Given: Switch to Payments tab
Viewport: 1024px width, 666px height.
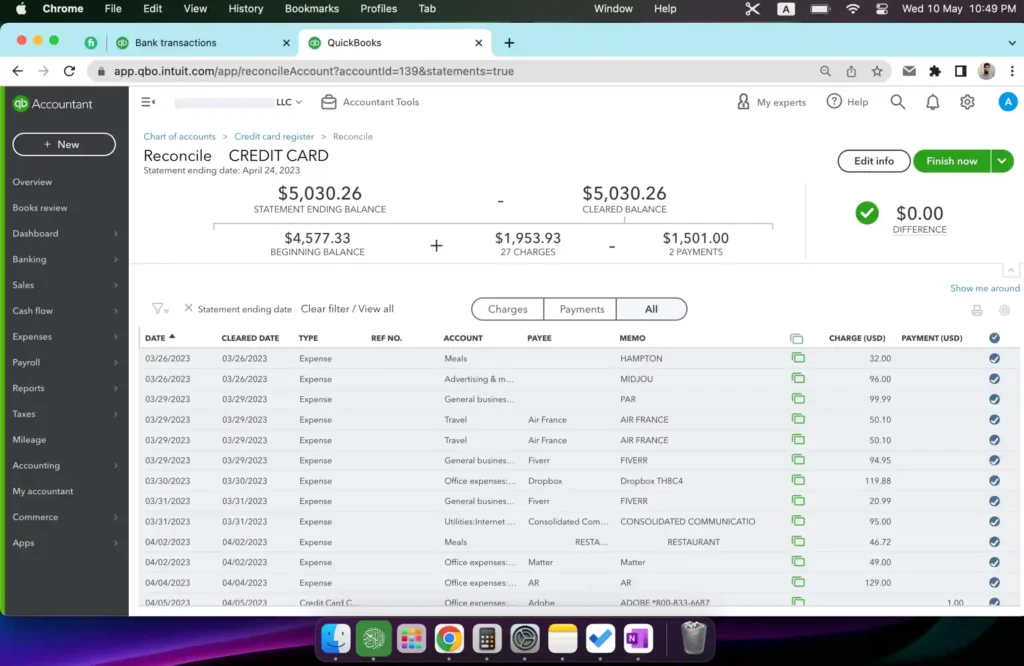Looking at the screenshot, I should coord(581,309).
